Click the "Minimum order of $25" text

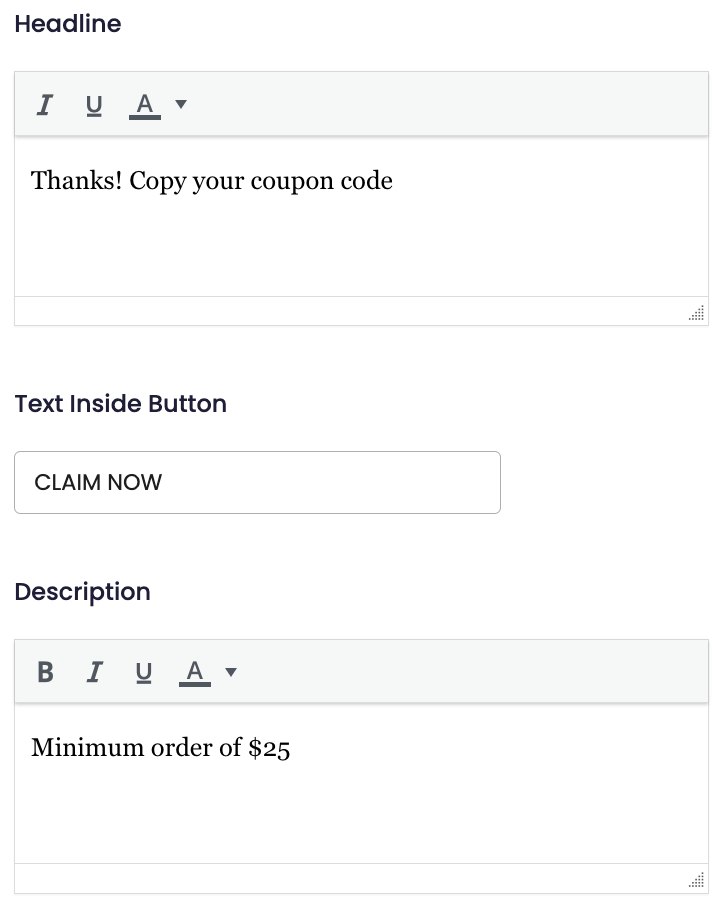tap(161, 748)
